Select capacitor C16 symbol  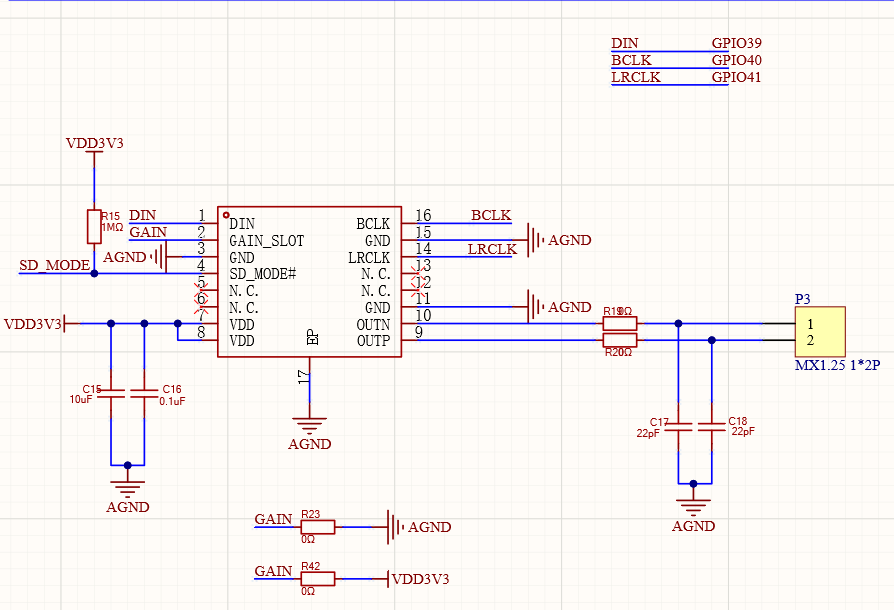(x=144, y=393)
